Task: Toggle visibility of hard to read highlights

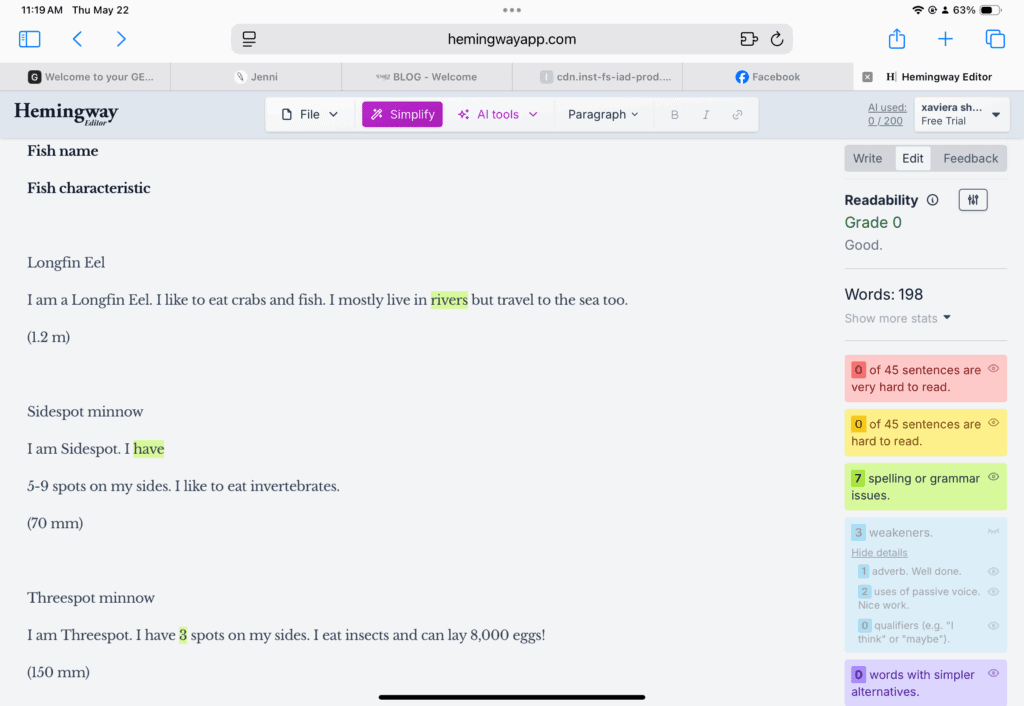Action: click(993, 423)
